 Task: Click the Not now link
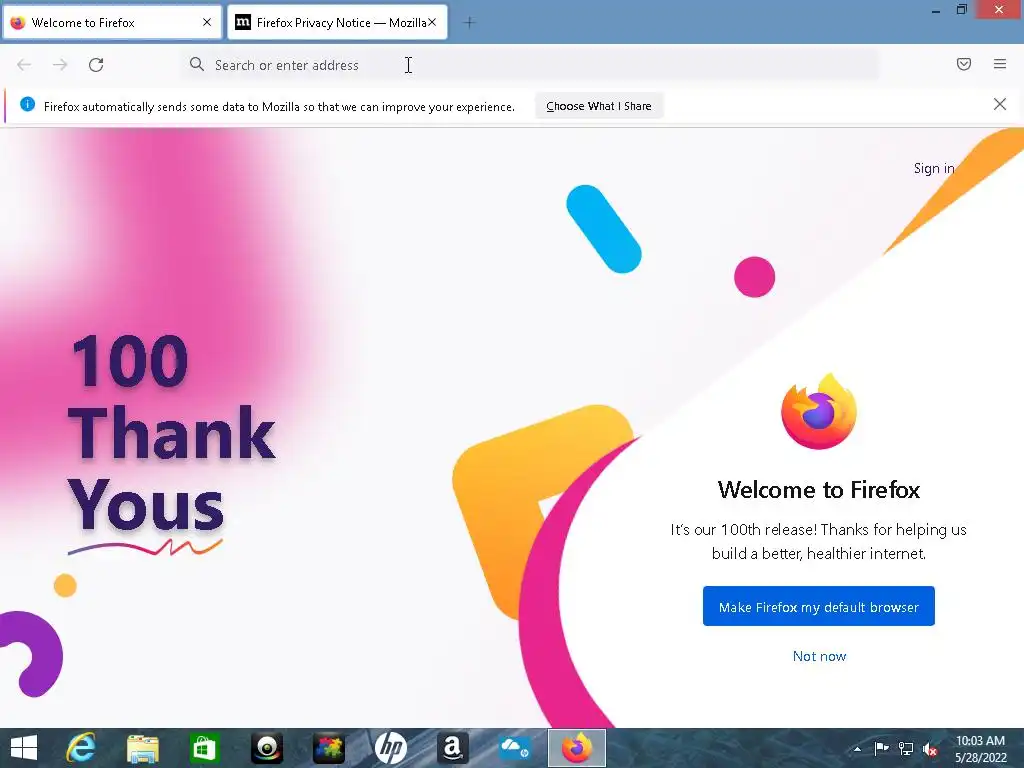[819, 656]
